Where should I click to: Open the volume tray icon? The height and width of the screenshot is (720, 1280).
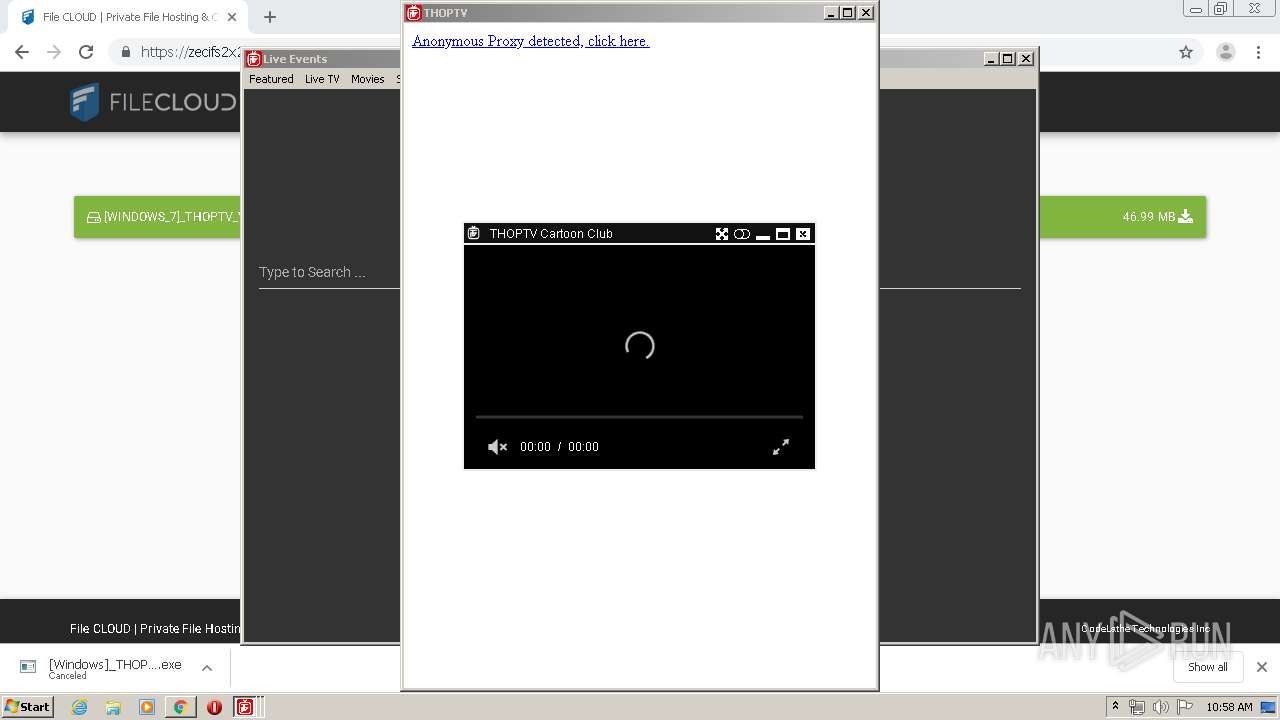(1161, 707)
